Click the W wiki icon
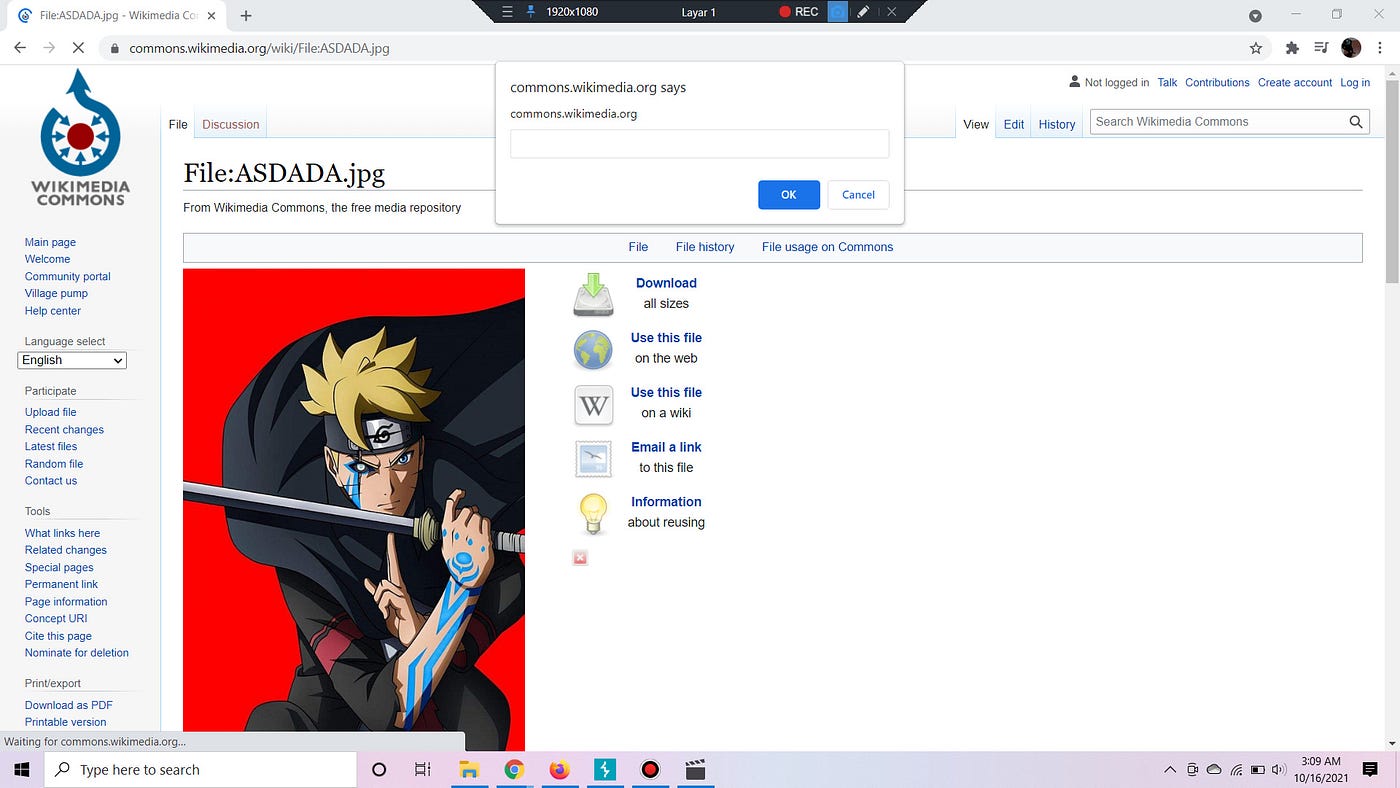Image resolution: width=1400 pixels, height=788 pixels. coord(593,405)
